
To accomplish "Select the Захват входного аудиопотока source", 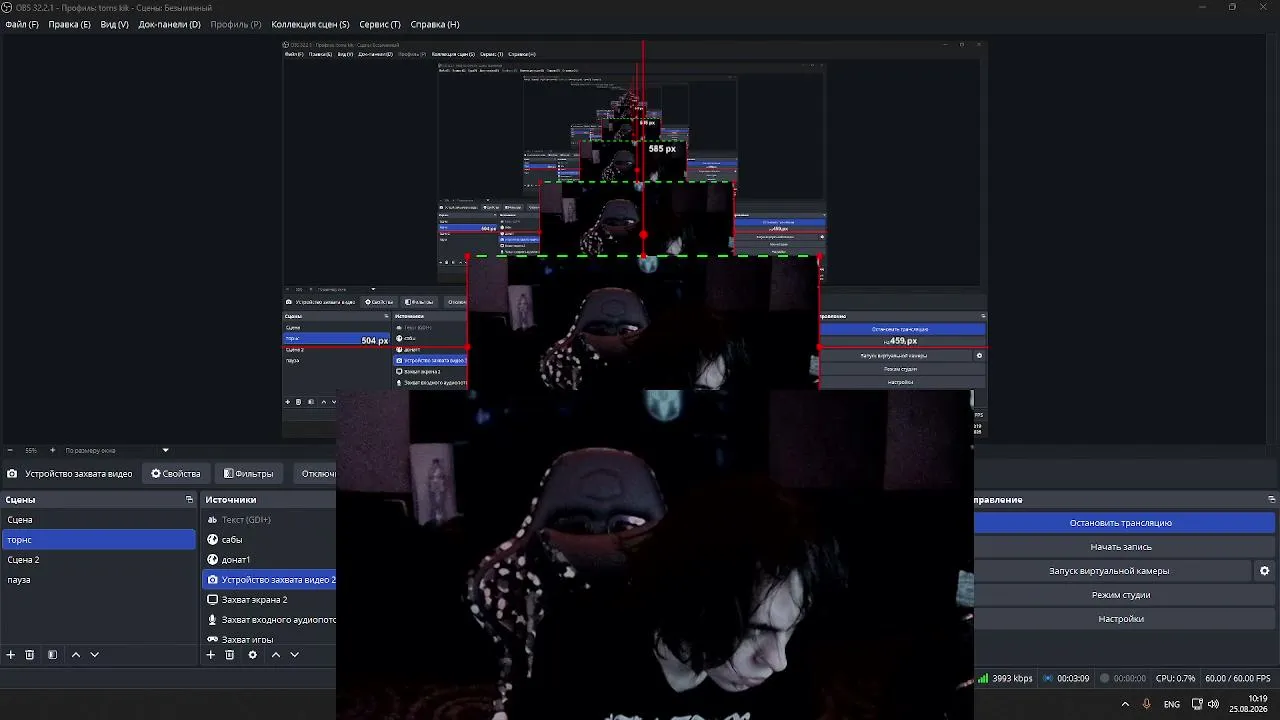I will pos(270,620).
